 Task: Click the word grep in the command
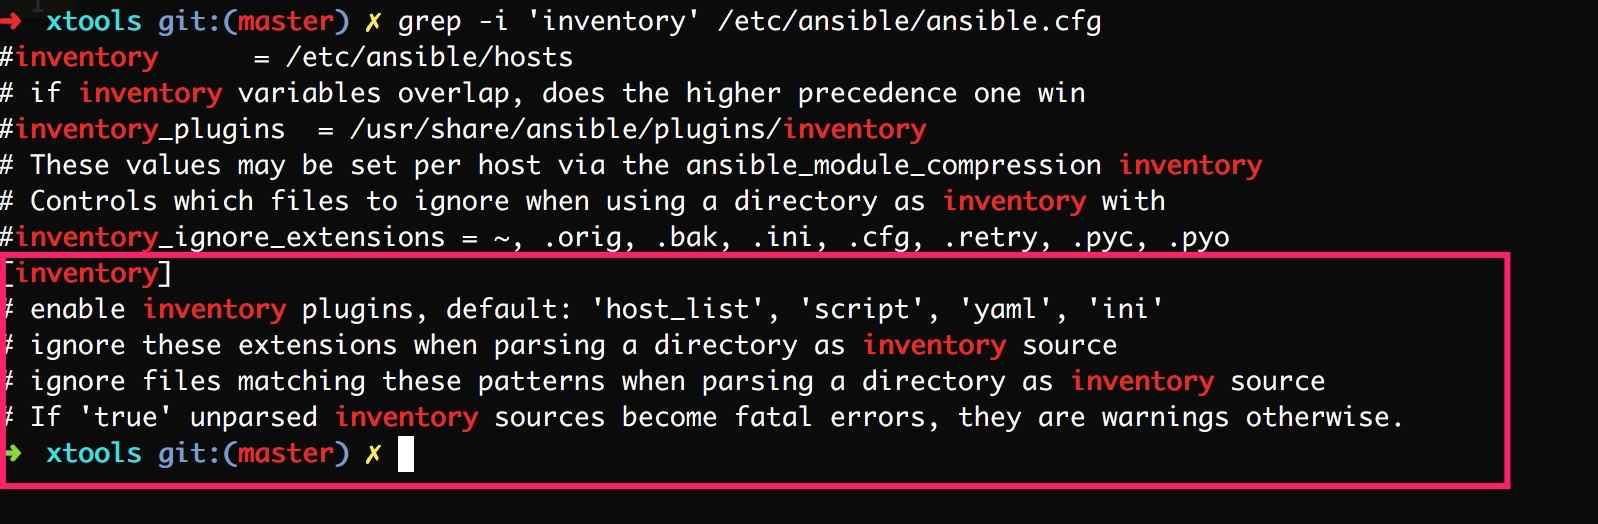(x=430, y=21)
